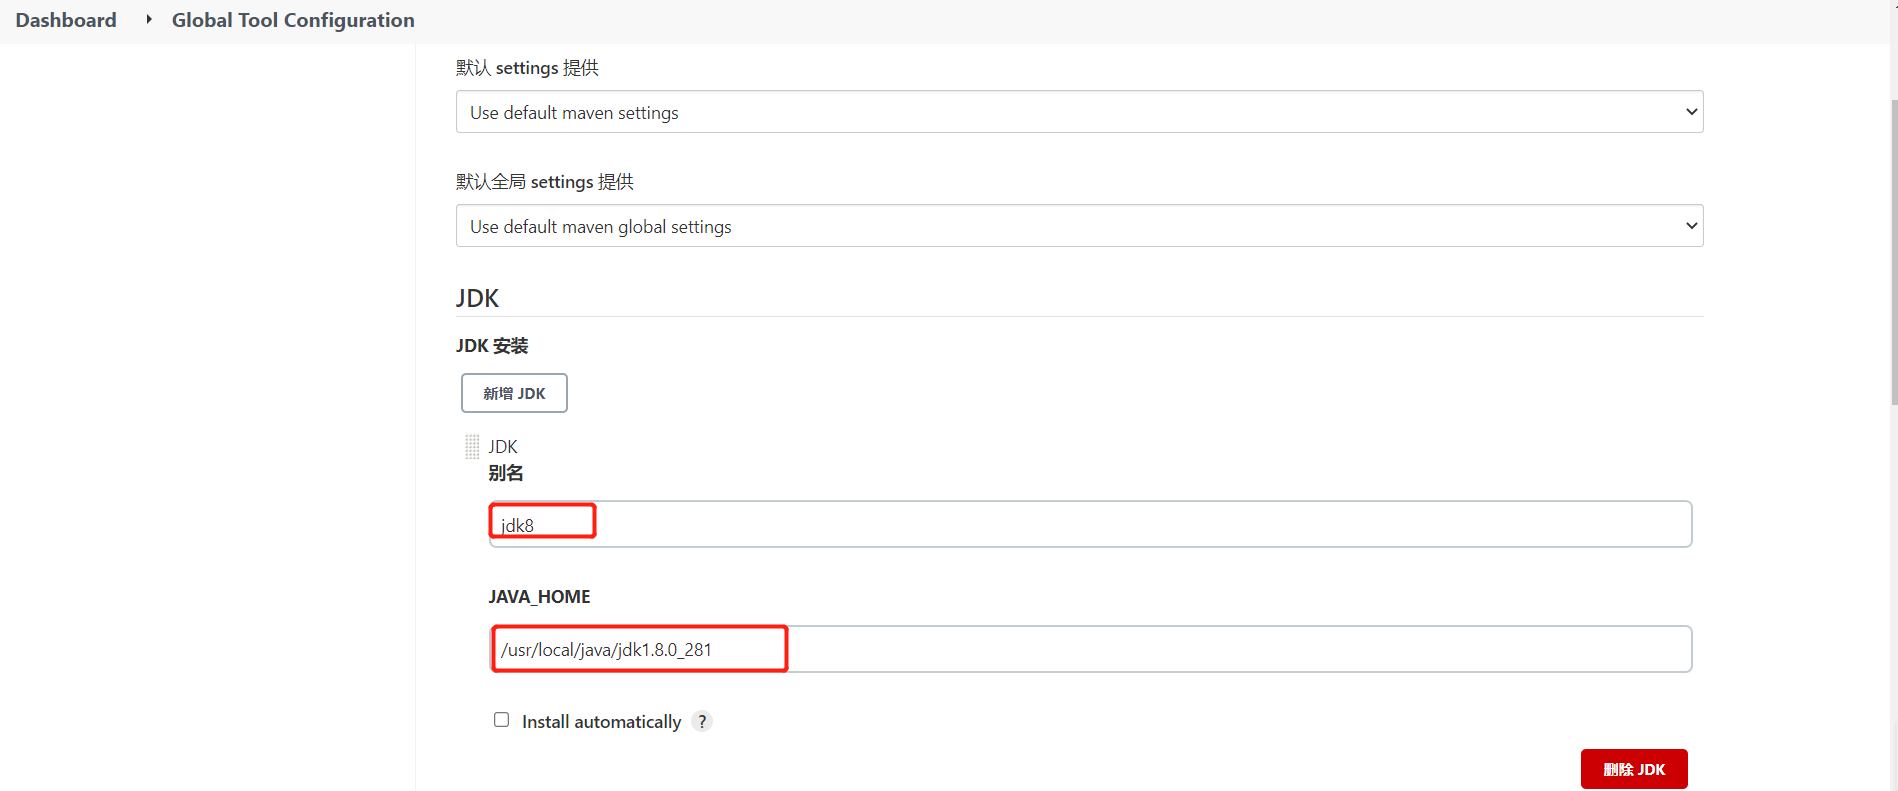Click the Dashboard breadcrumb link
Viewport: 1898px width, 791px height.
pos(66,20)
